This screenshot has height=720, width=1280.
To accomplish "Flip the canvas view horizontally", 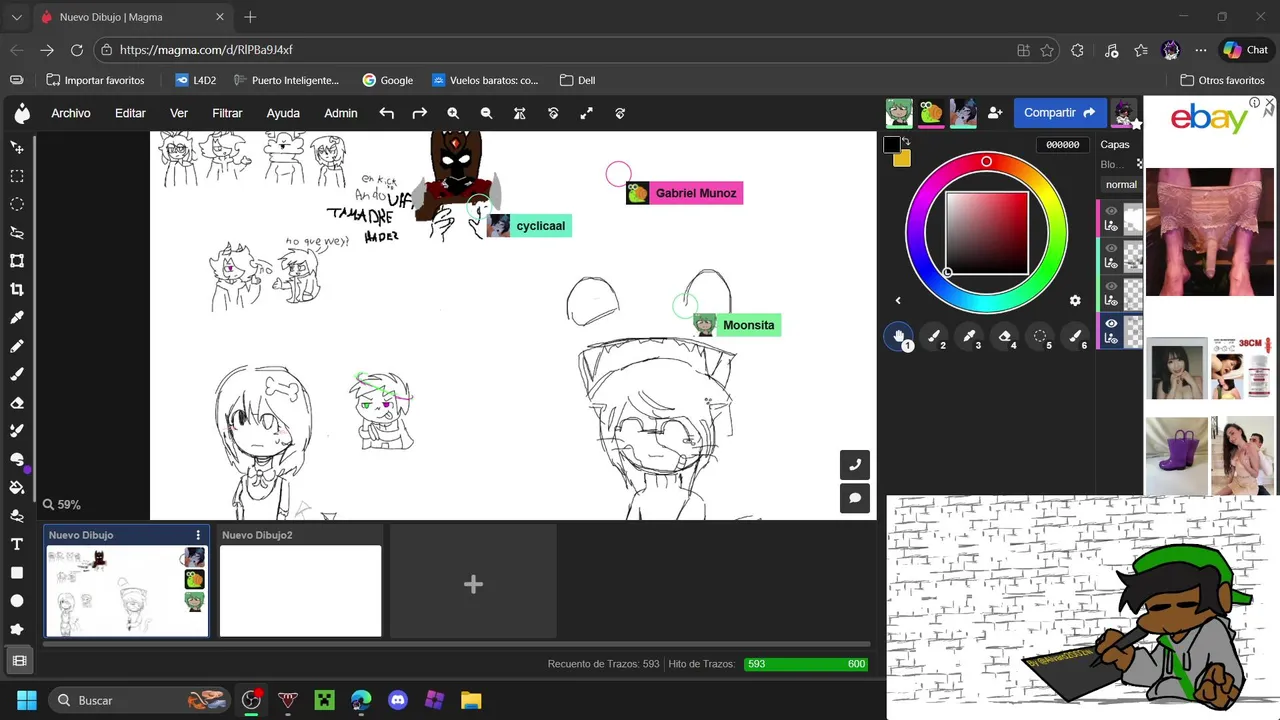I will point(520,113).
